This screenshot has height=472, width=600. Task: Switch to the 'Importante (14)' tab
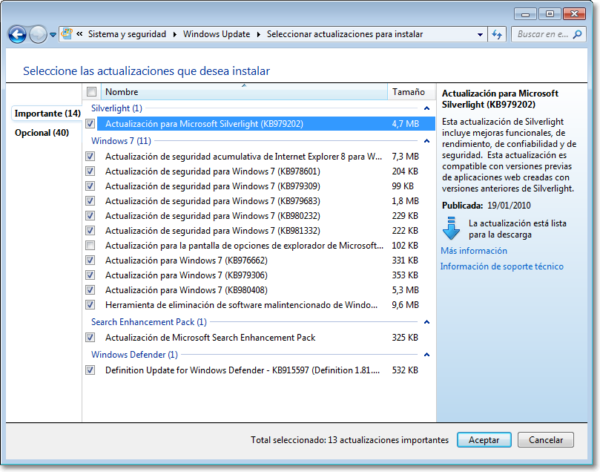47,113
